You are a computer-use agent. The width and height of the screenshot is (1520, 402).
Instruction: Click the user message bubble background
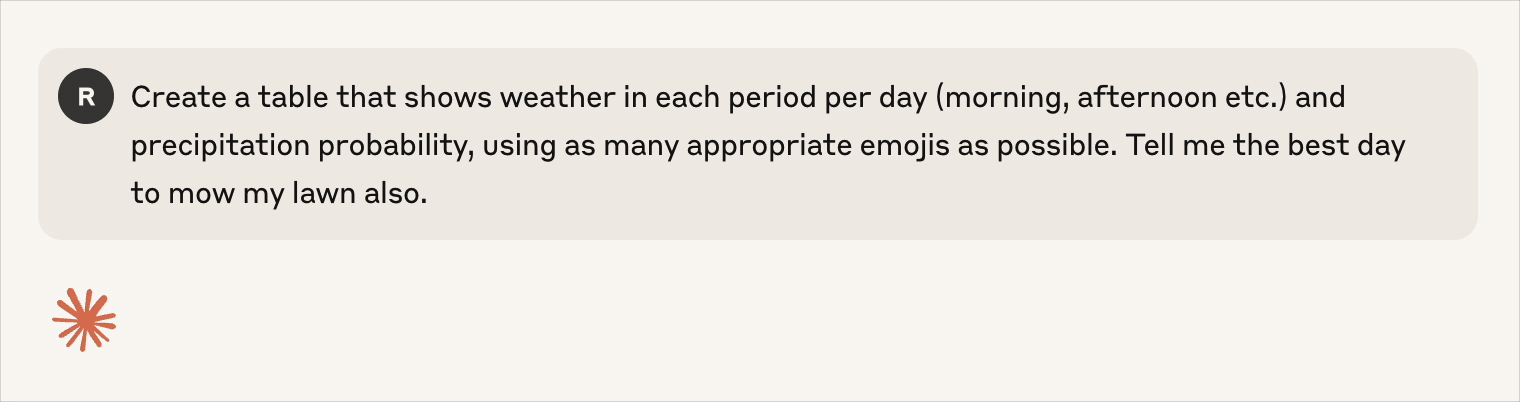[x=757, y=144]
